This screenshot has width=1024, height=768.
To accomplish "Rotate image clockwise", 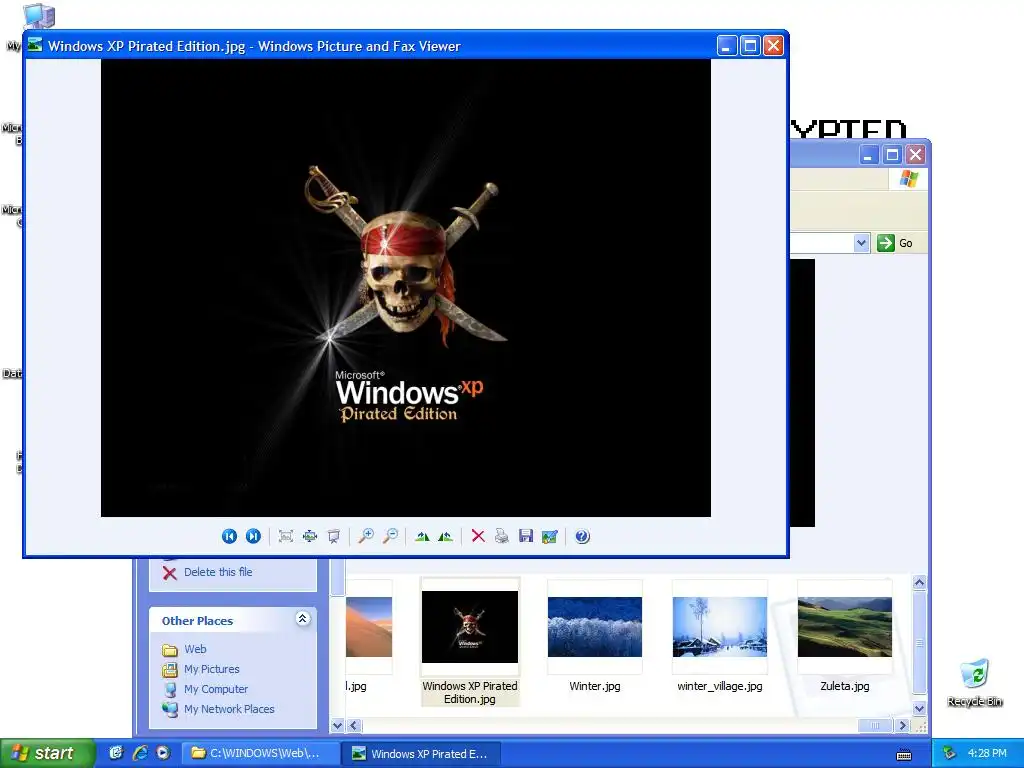I will coord(422,536).
